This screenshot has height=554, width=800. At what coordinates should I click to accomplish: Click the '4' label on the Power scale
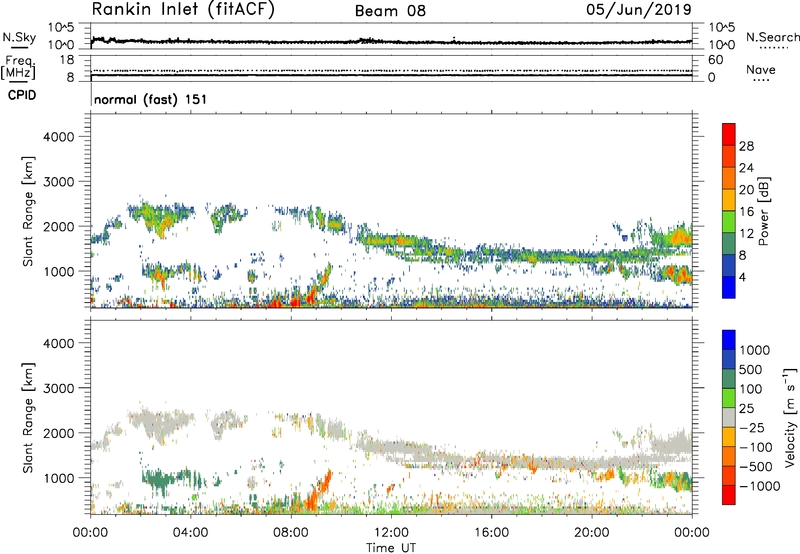click(x=743, y=277)
